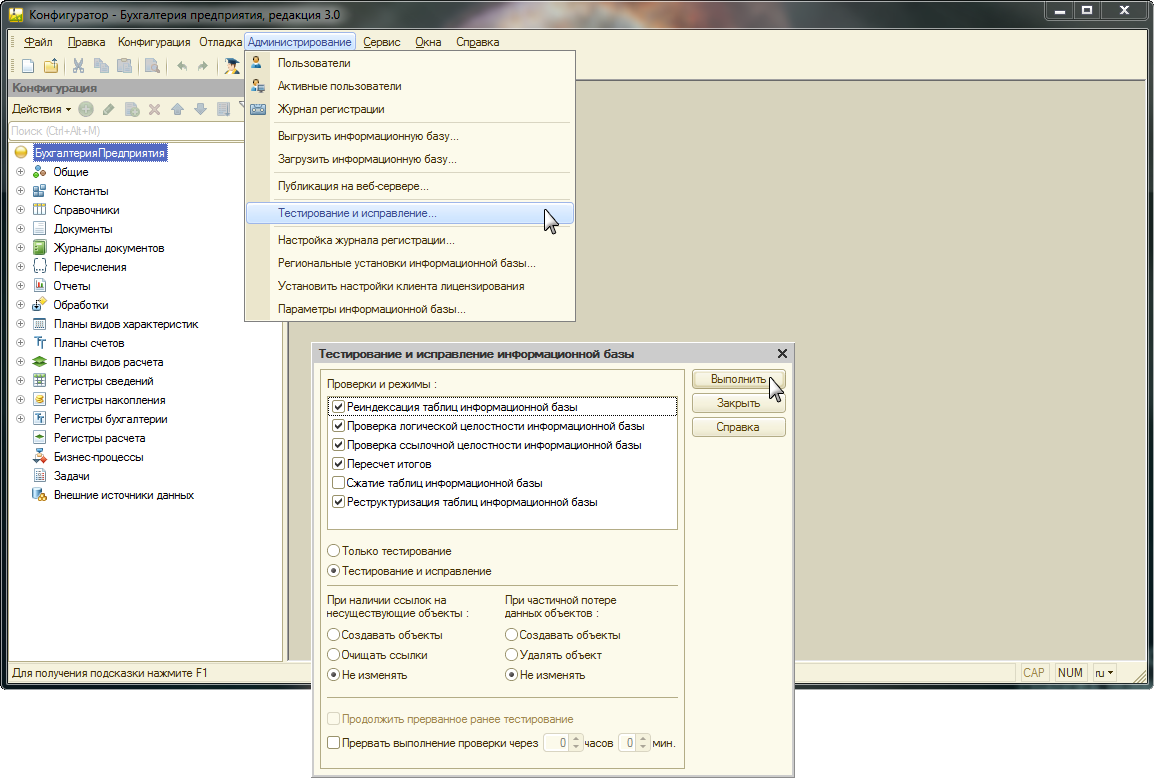This screenshot has height=780, width=1154.
Task: Click the Add by copying icon in Configuration panel
Action: pyautogui.click(x=132, y=110)
